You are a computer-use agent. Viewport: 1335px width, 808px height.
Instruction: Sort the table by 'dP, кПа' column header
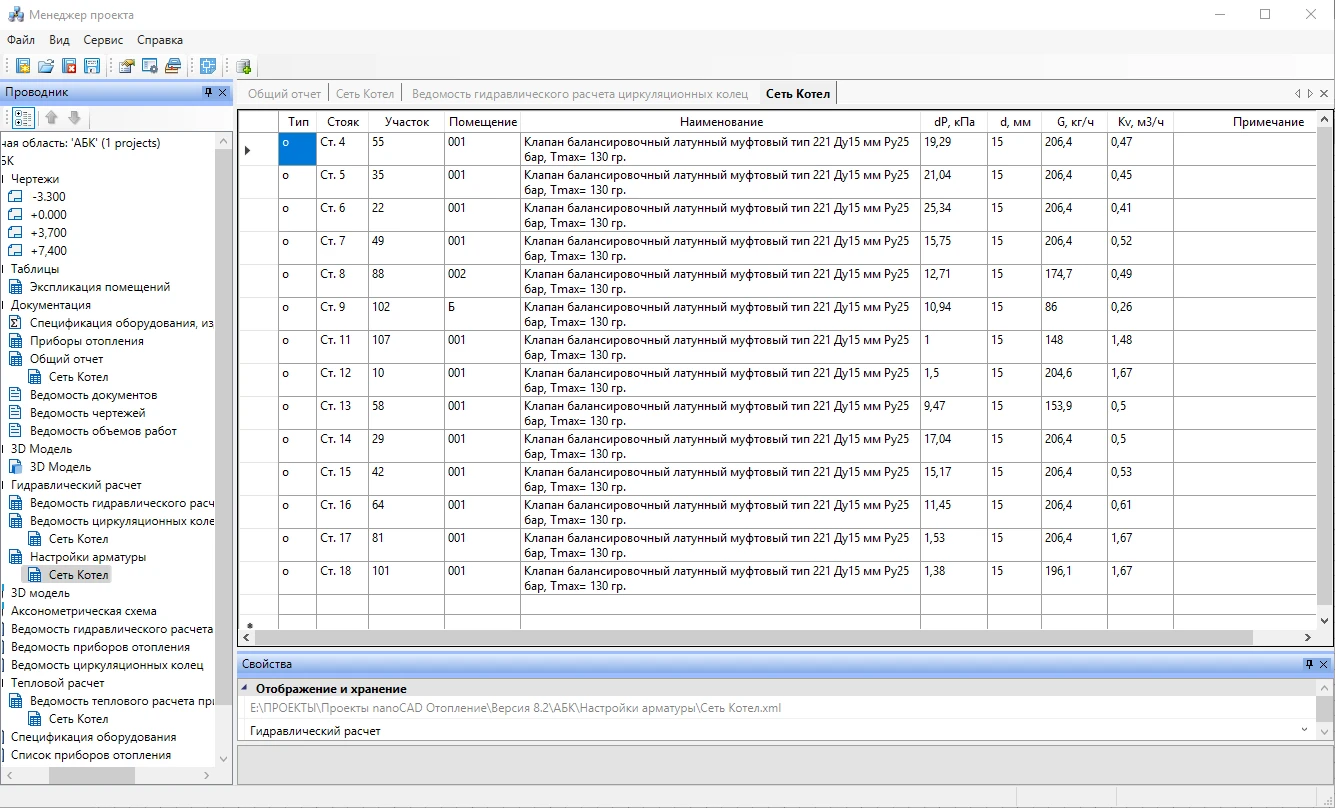pyautogui.click(x=954, y=122)
